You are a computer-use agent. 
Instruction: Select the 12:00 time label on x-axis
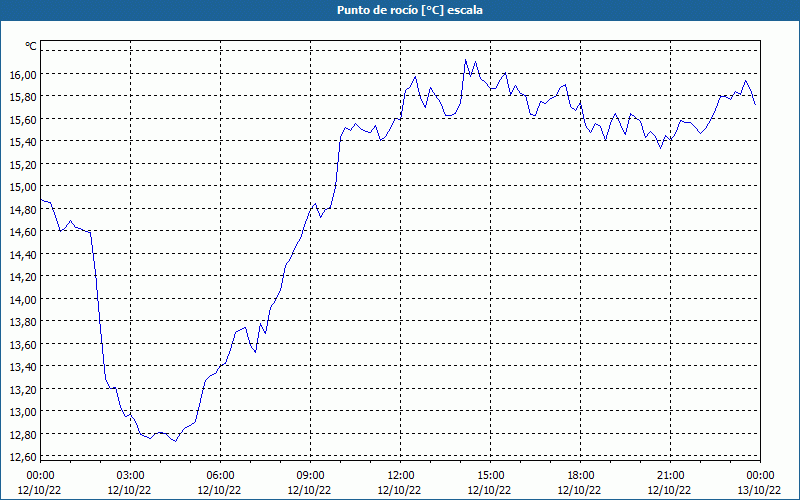point(401,476)
